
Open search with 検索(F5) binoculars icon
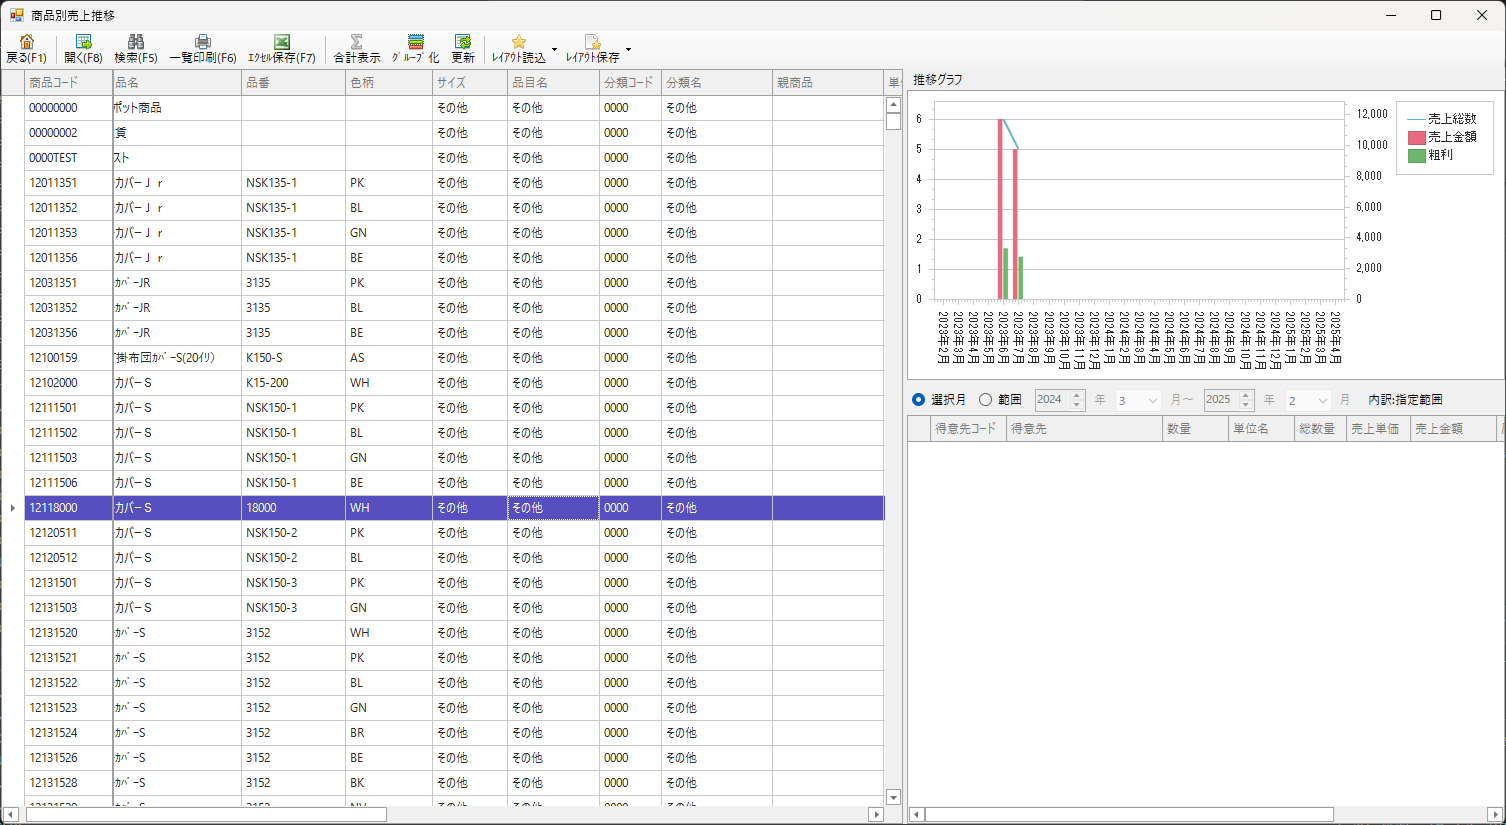135,42
